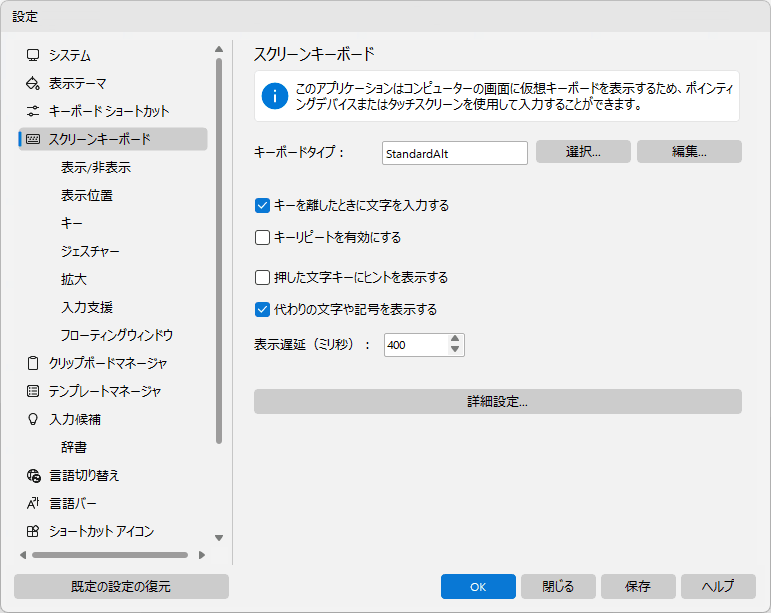
Task: Click the スクリーンキーボード keyboard icon
Action: [x=33, y=139]
